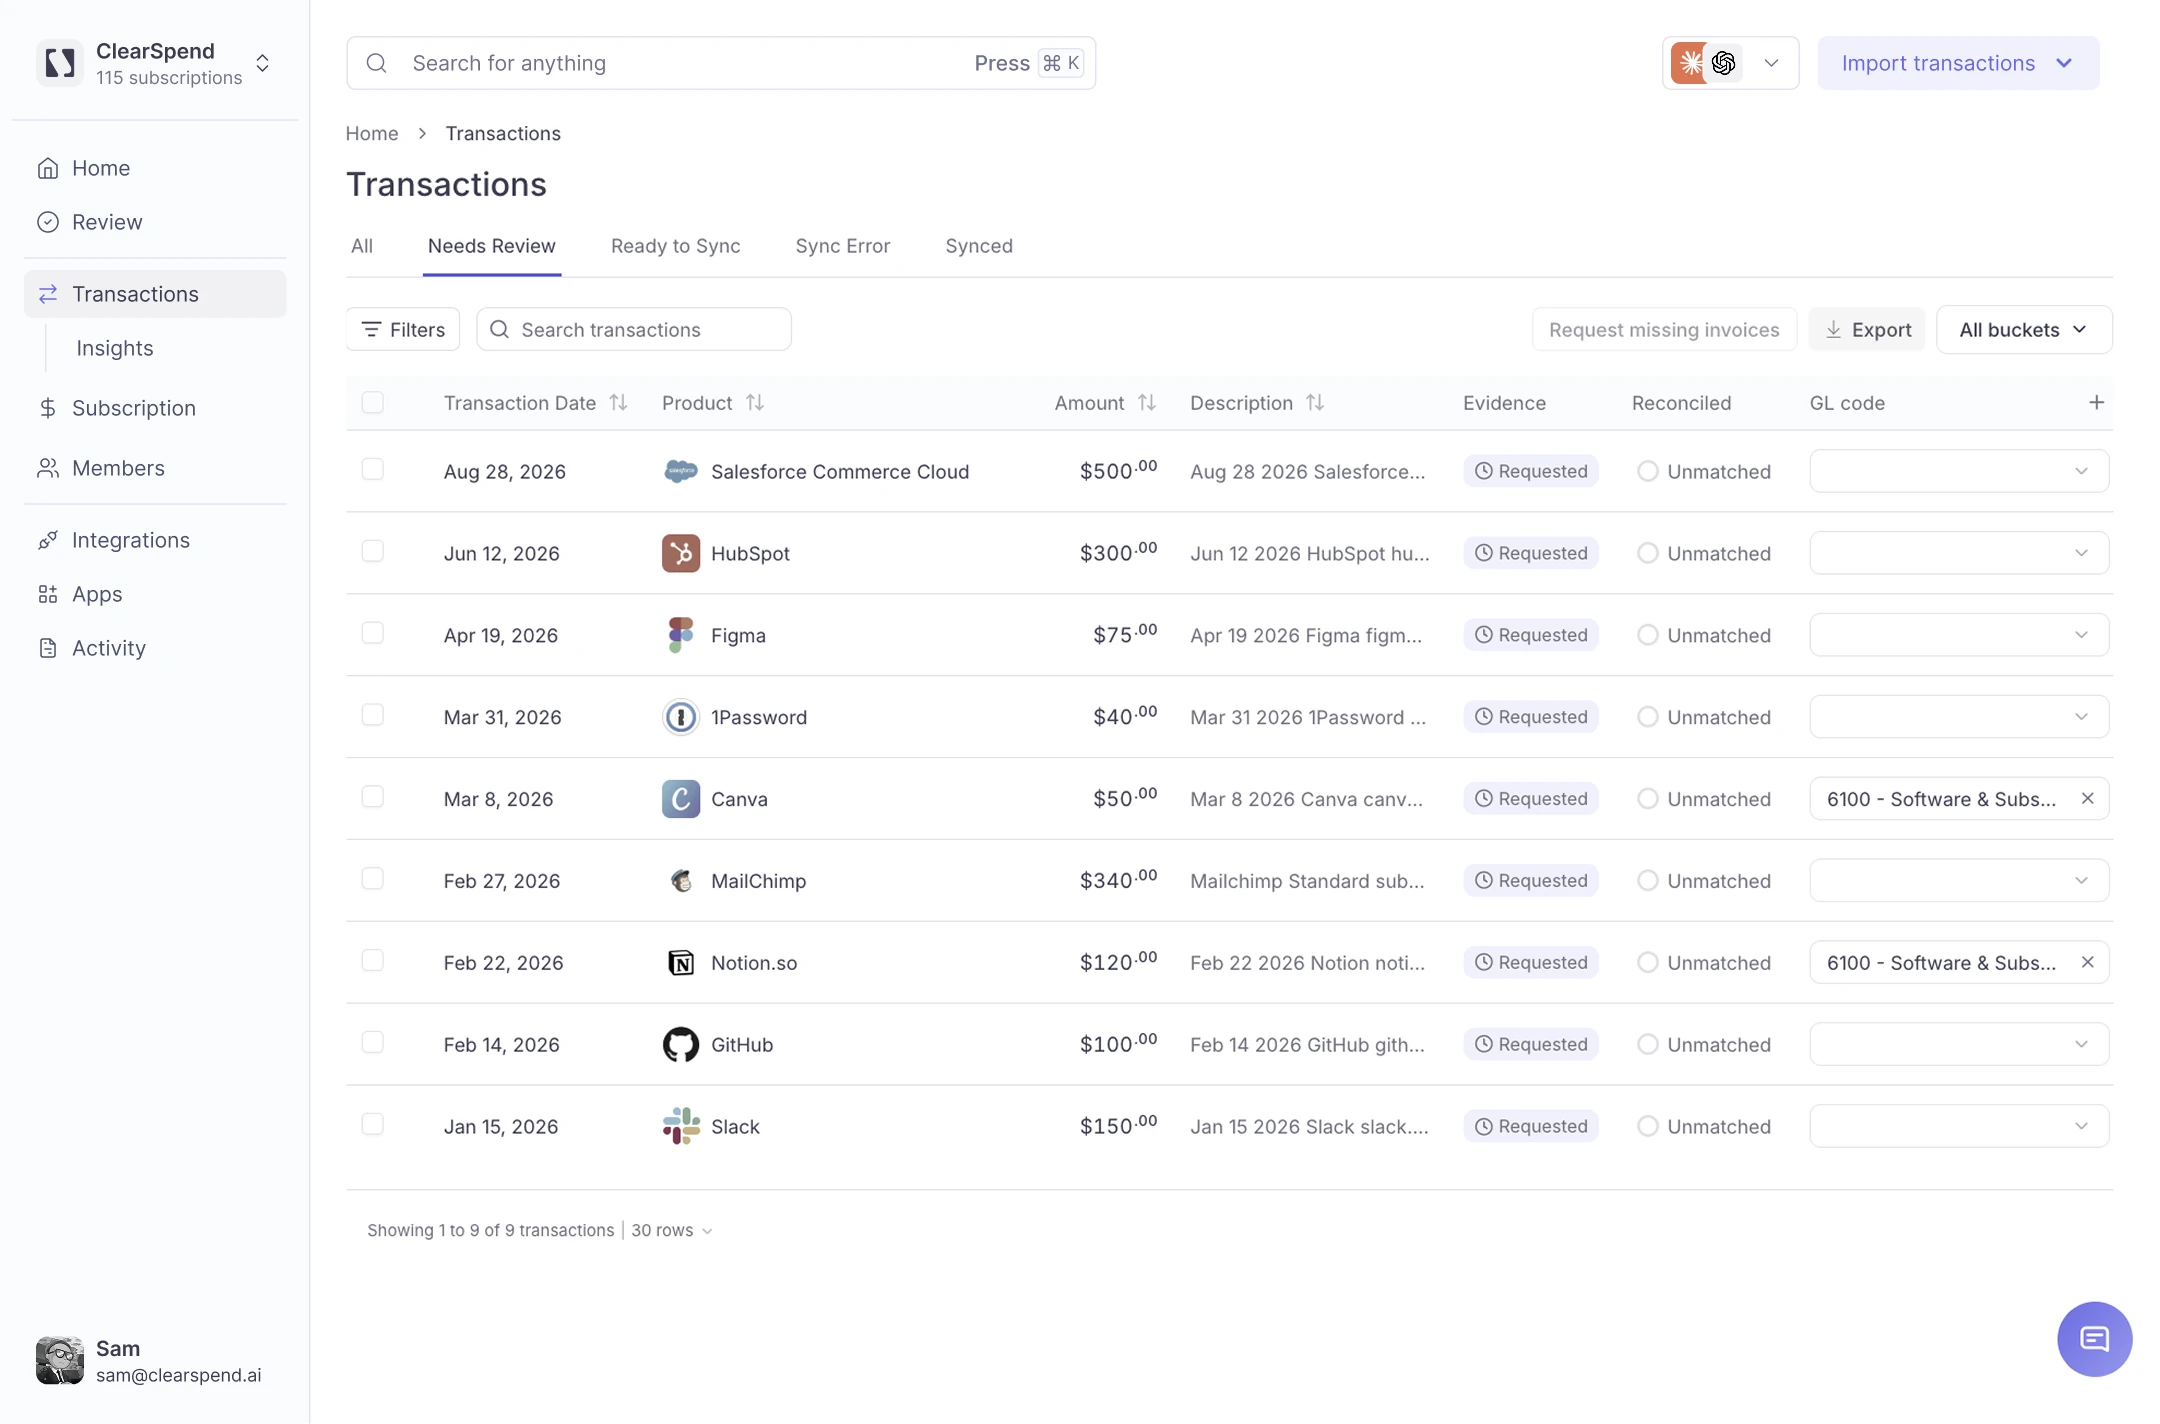Change the 30 rows page size

[672, 1231]
